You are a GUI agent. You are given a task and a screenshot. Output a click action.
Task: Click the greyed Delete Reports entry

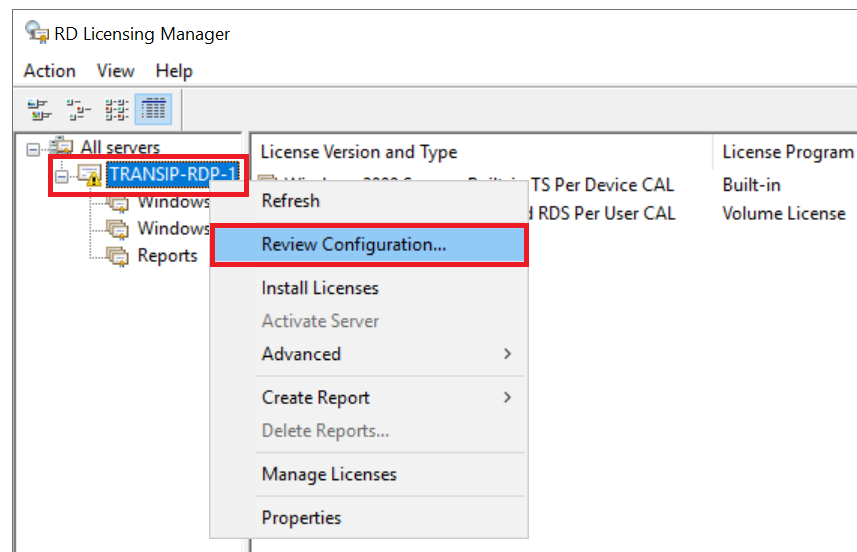tap(369, 431)
